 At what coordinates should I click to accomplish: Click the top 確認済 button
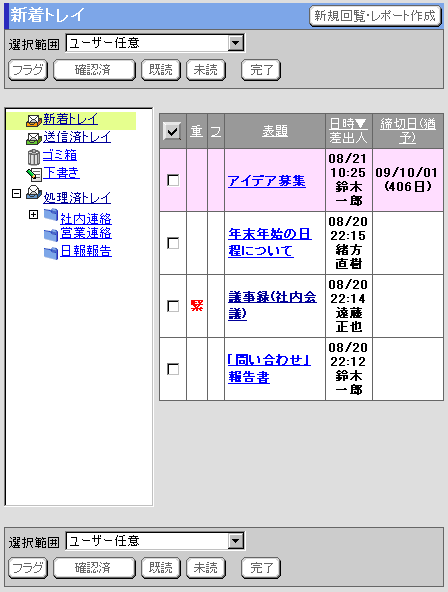(94, 70)
